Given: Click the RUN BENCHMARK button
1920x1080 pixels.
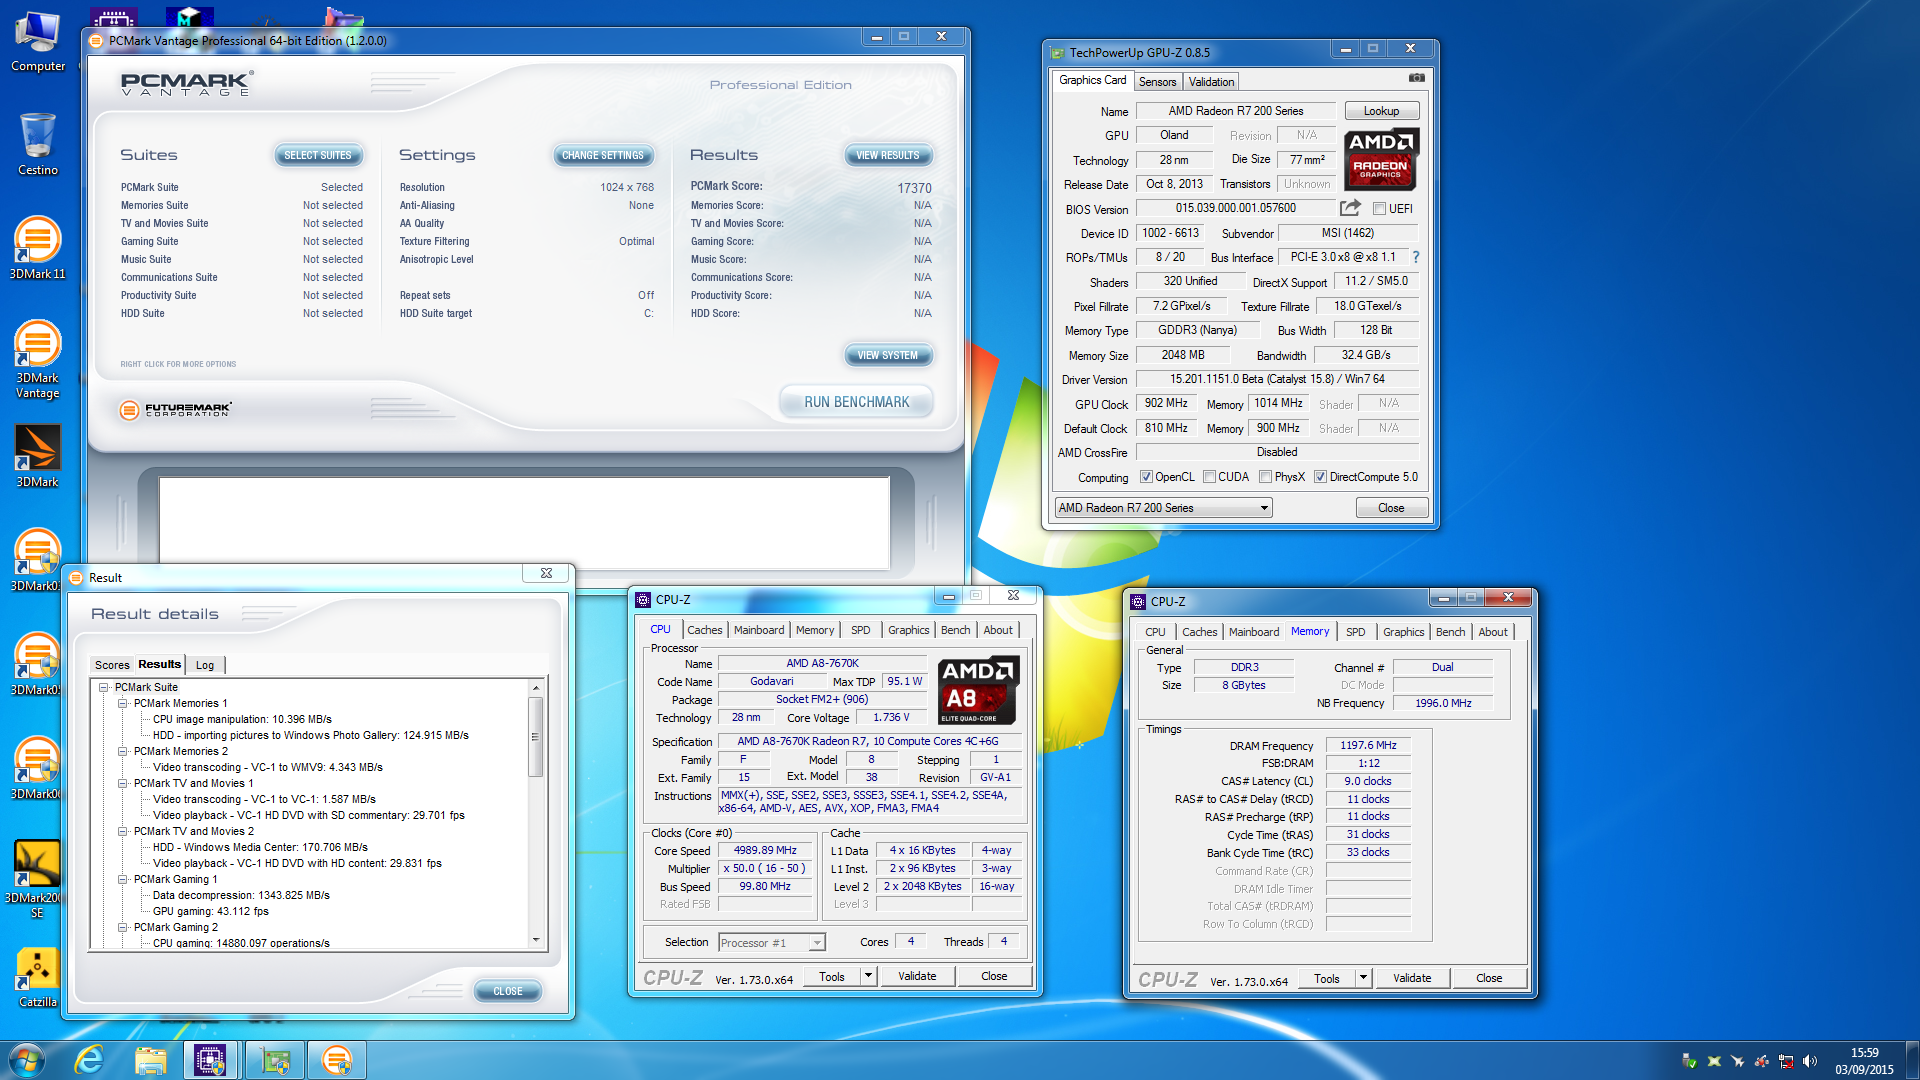Looking at the screenshot, I should pyautogui.click(x=857, y=402).
